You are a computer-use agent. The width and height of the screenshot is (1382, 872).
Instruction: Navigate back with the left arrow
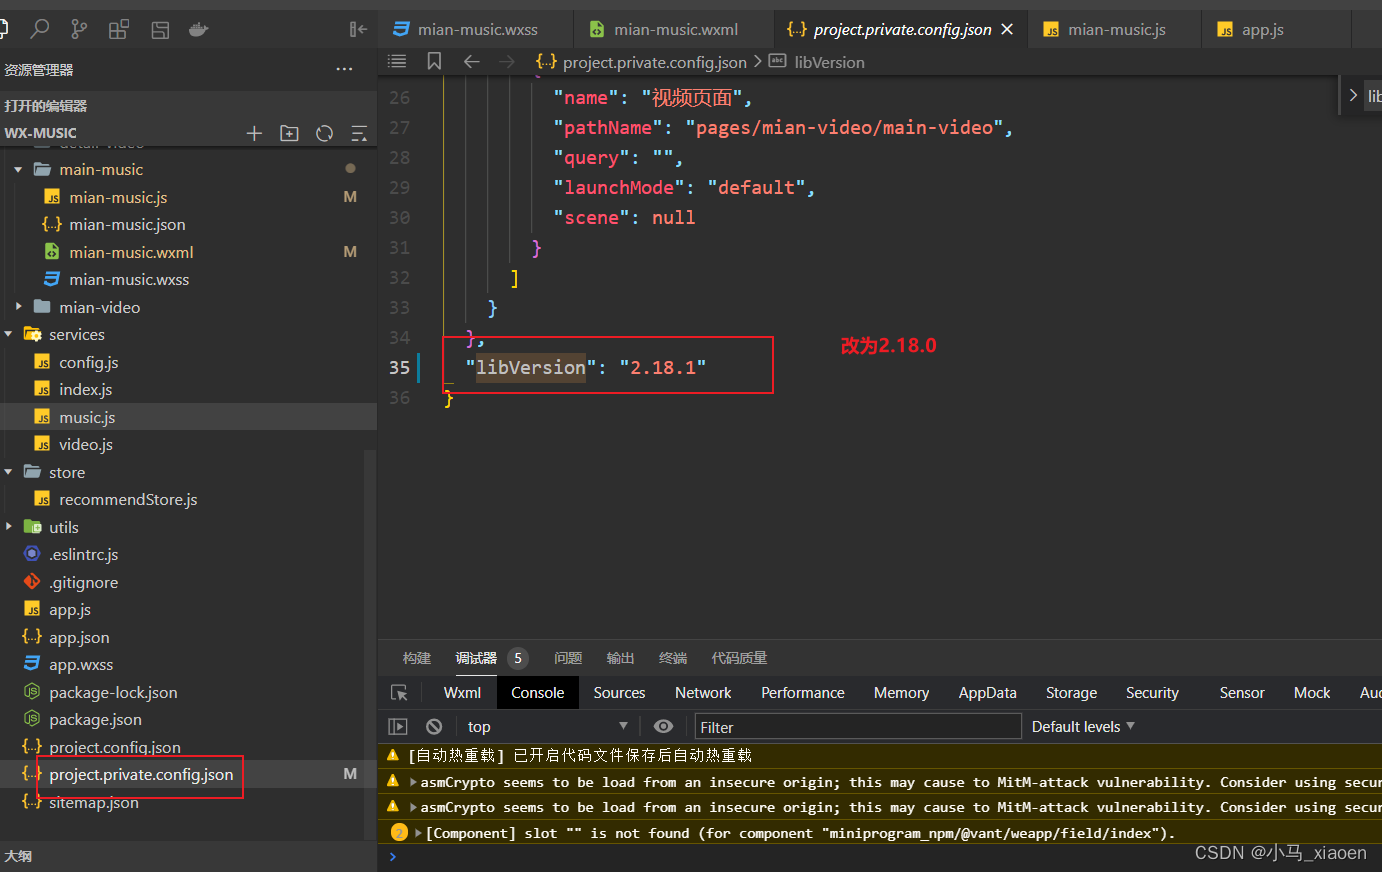(x=471, y=62)
